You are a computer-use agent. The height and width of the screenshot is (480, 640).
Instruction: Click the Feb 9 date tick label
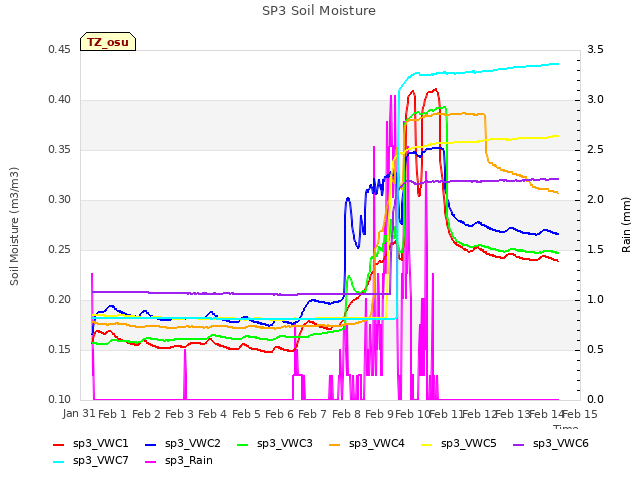point(379,414)
